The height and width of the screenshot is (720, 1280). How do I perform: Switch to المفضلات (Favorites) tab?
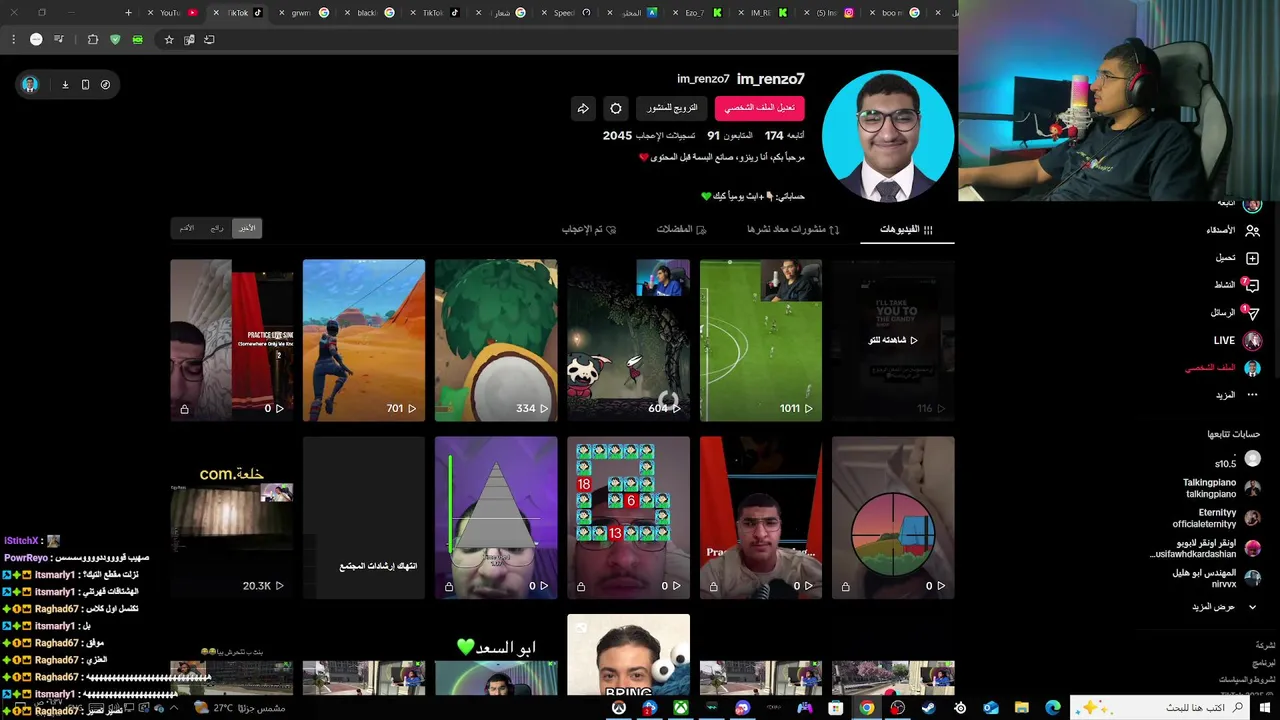pos(681,229)
